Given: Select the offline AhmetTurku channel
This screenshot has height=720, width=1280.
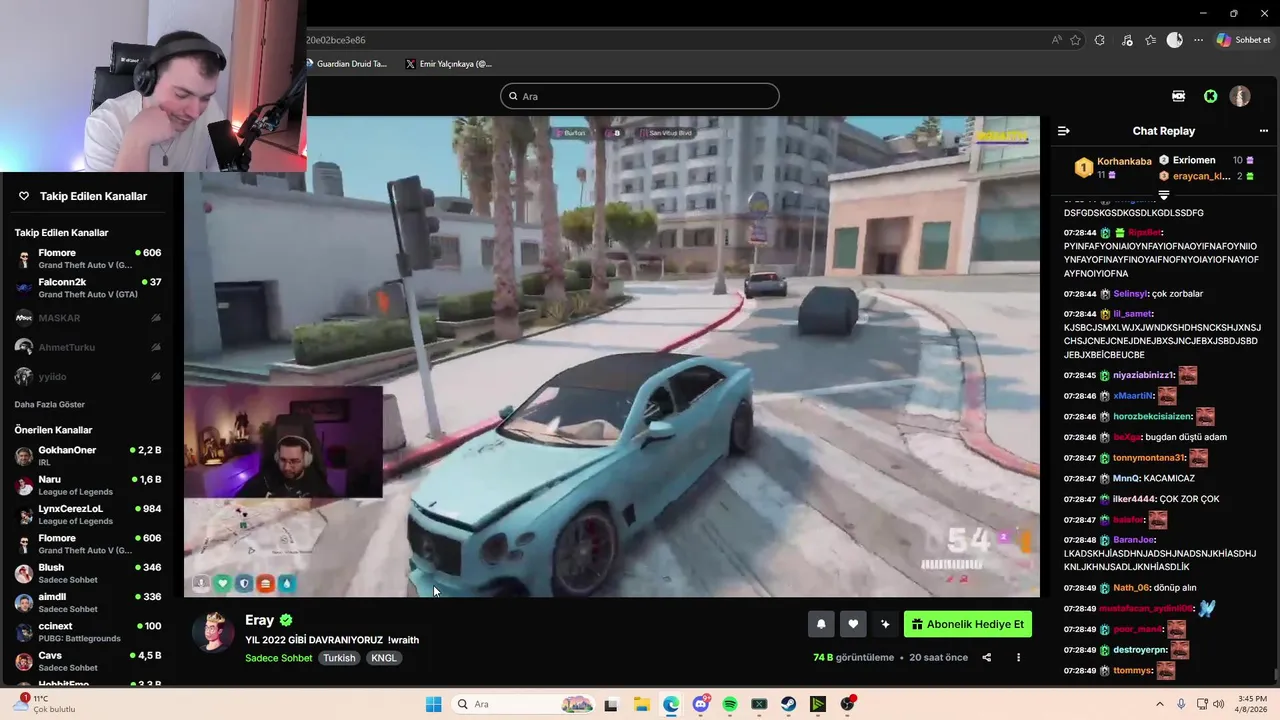Looking at the screenshot, I should (88, 347).
